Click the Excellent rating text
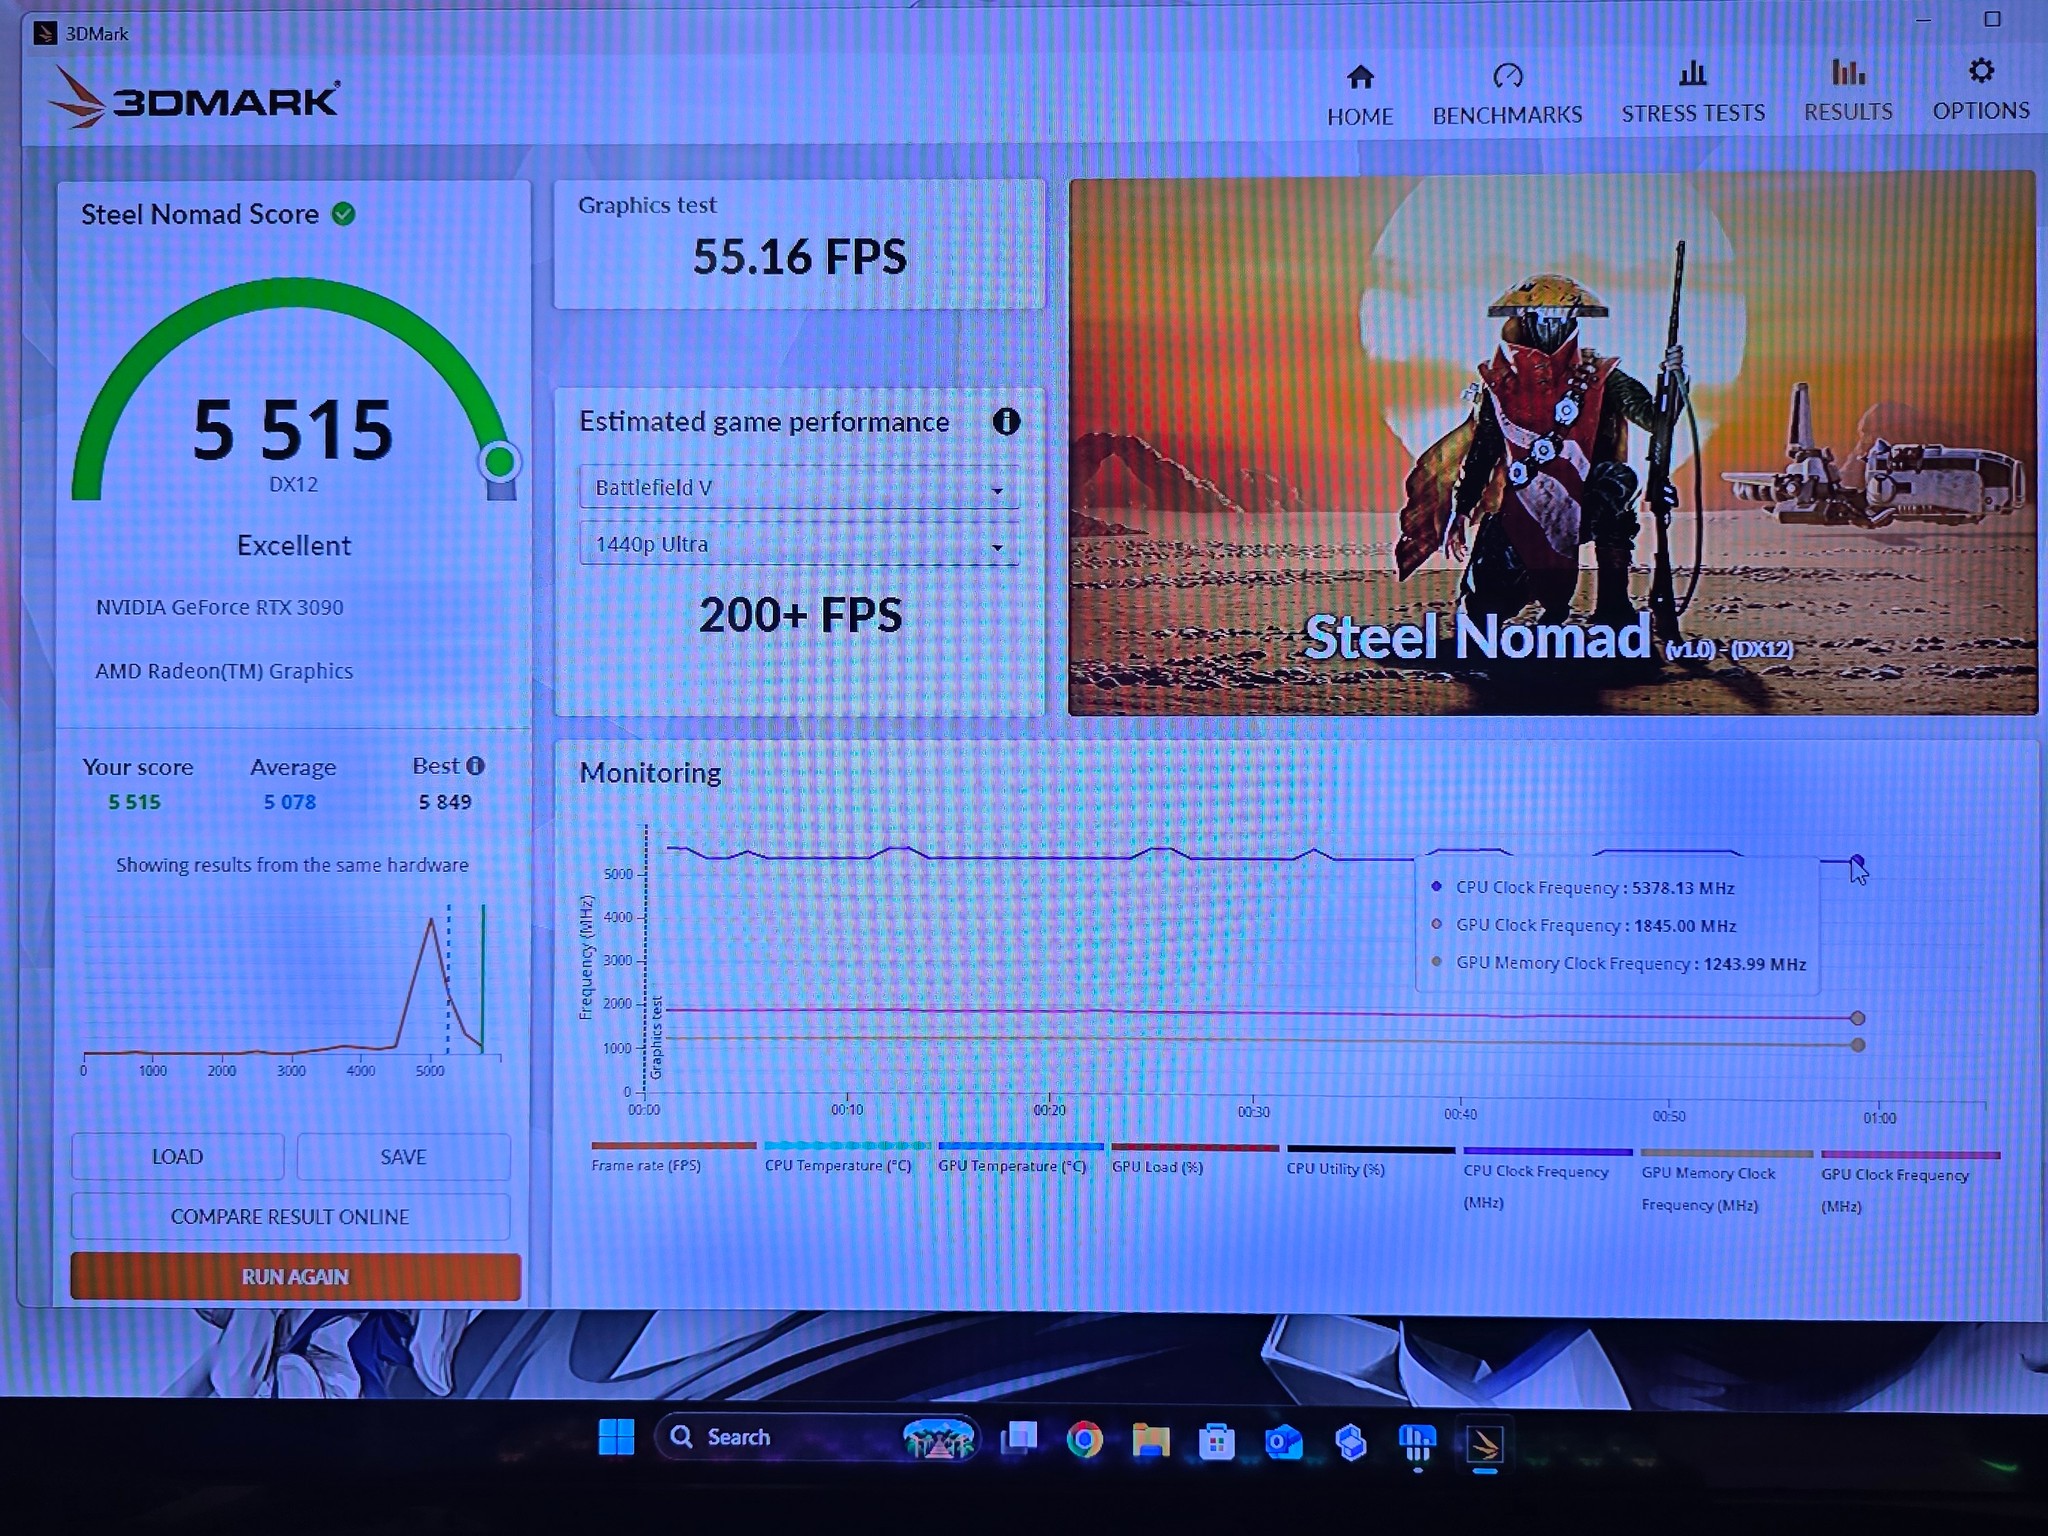Viewport: 2048px width, 1536px height. pos(294,545)
